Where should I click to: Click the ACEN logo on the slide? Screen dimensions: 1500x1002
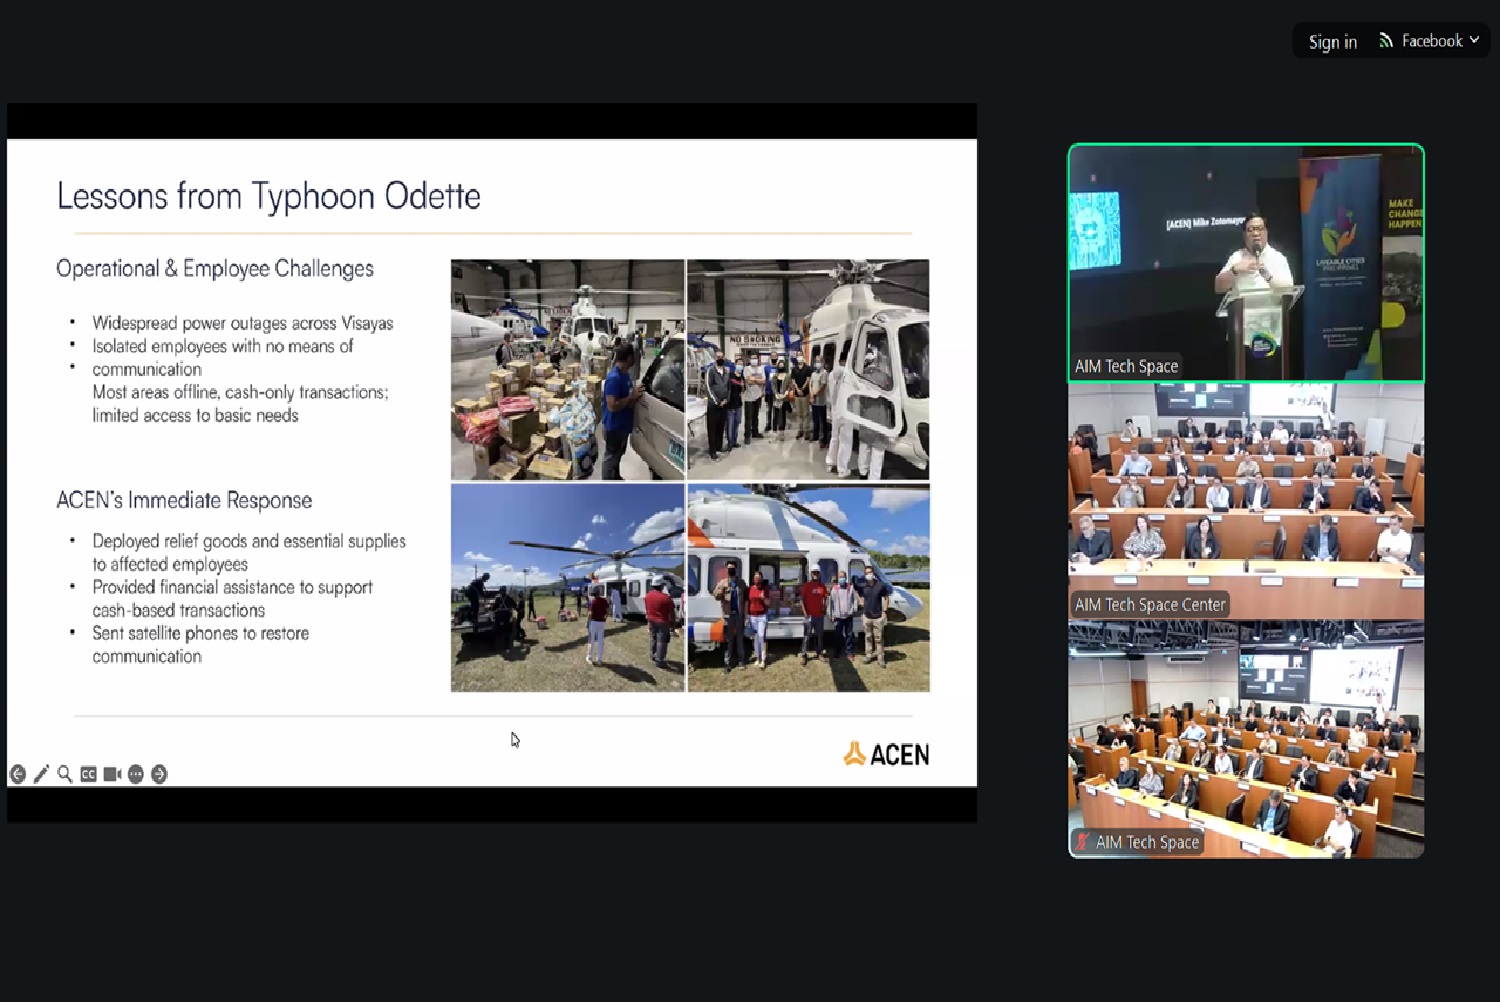pyautogui.click(x=886, y=754)
